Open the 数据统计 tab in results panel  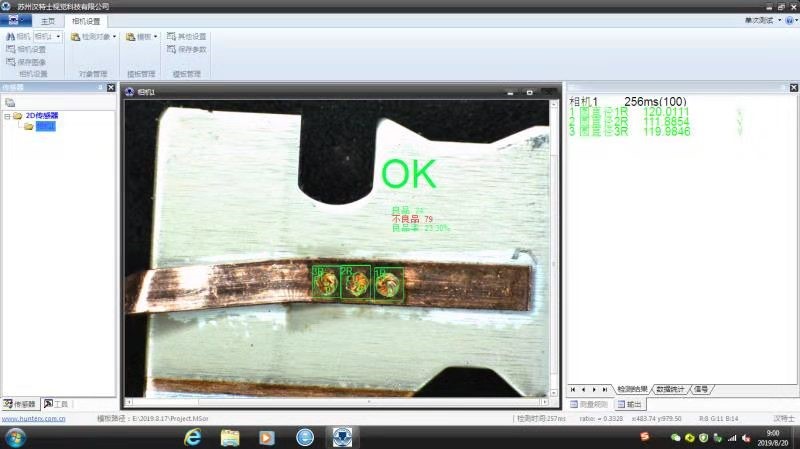674,389
